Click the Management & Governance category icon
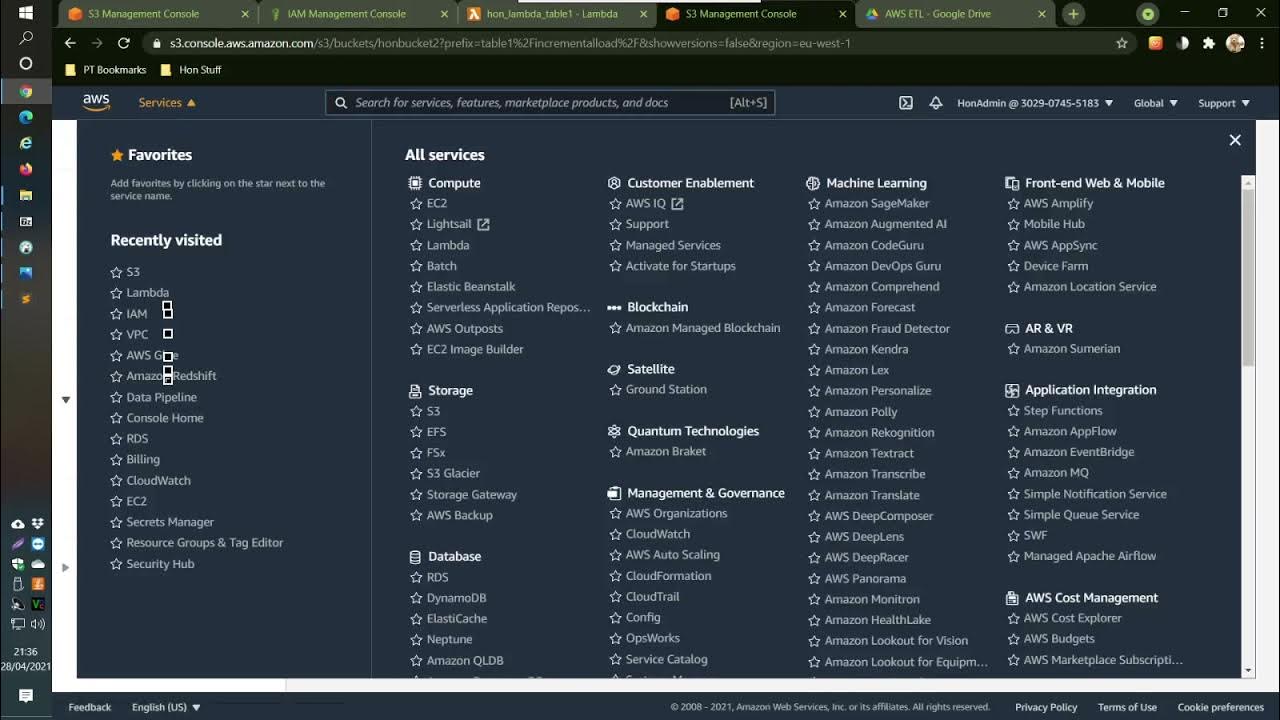The width and height of the screenshot is (1280, 720). [614, 493]
